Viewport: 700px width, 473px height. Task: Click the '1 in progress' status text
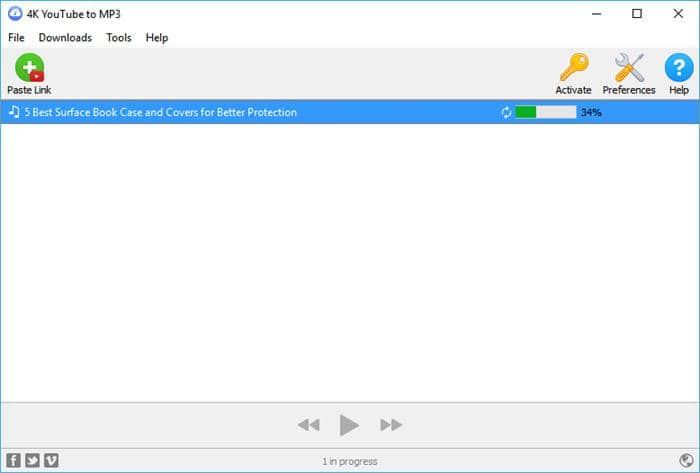[x=350, y=461]
